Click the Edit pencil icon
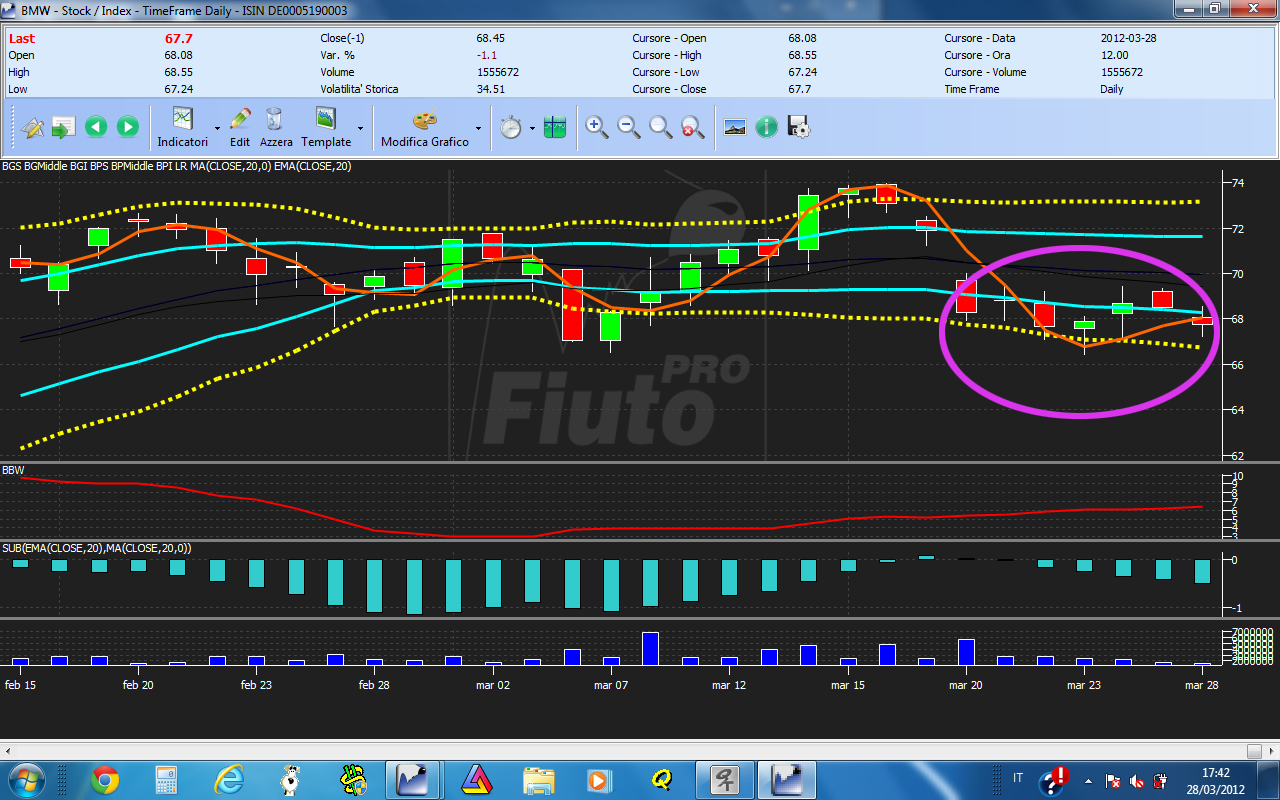 [x=240, y=118]
